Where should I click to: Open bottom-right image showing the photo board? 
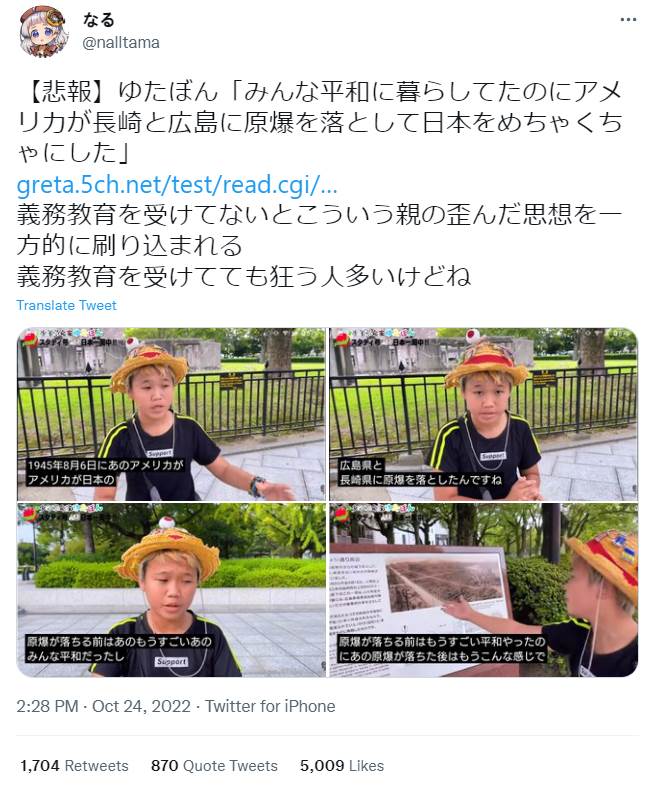click(x=484, y=590)
